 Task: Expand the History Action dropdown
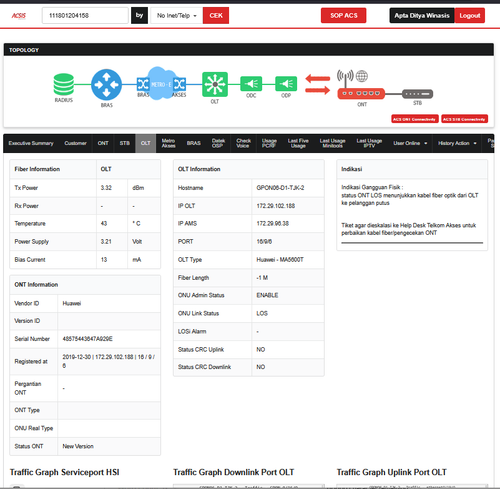click(457, 143)
